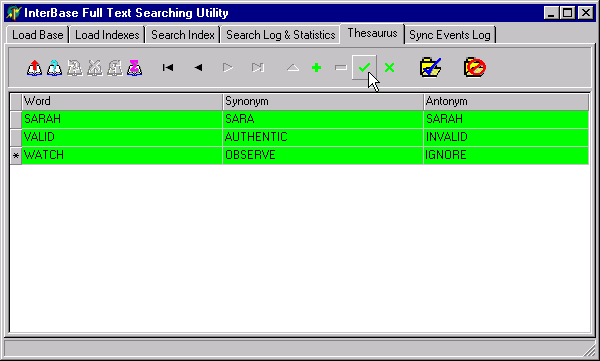Screen dimensions: 600x361
Task: Cancel the edit with green X
Action: [390, 68]
